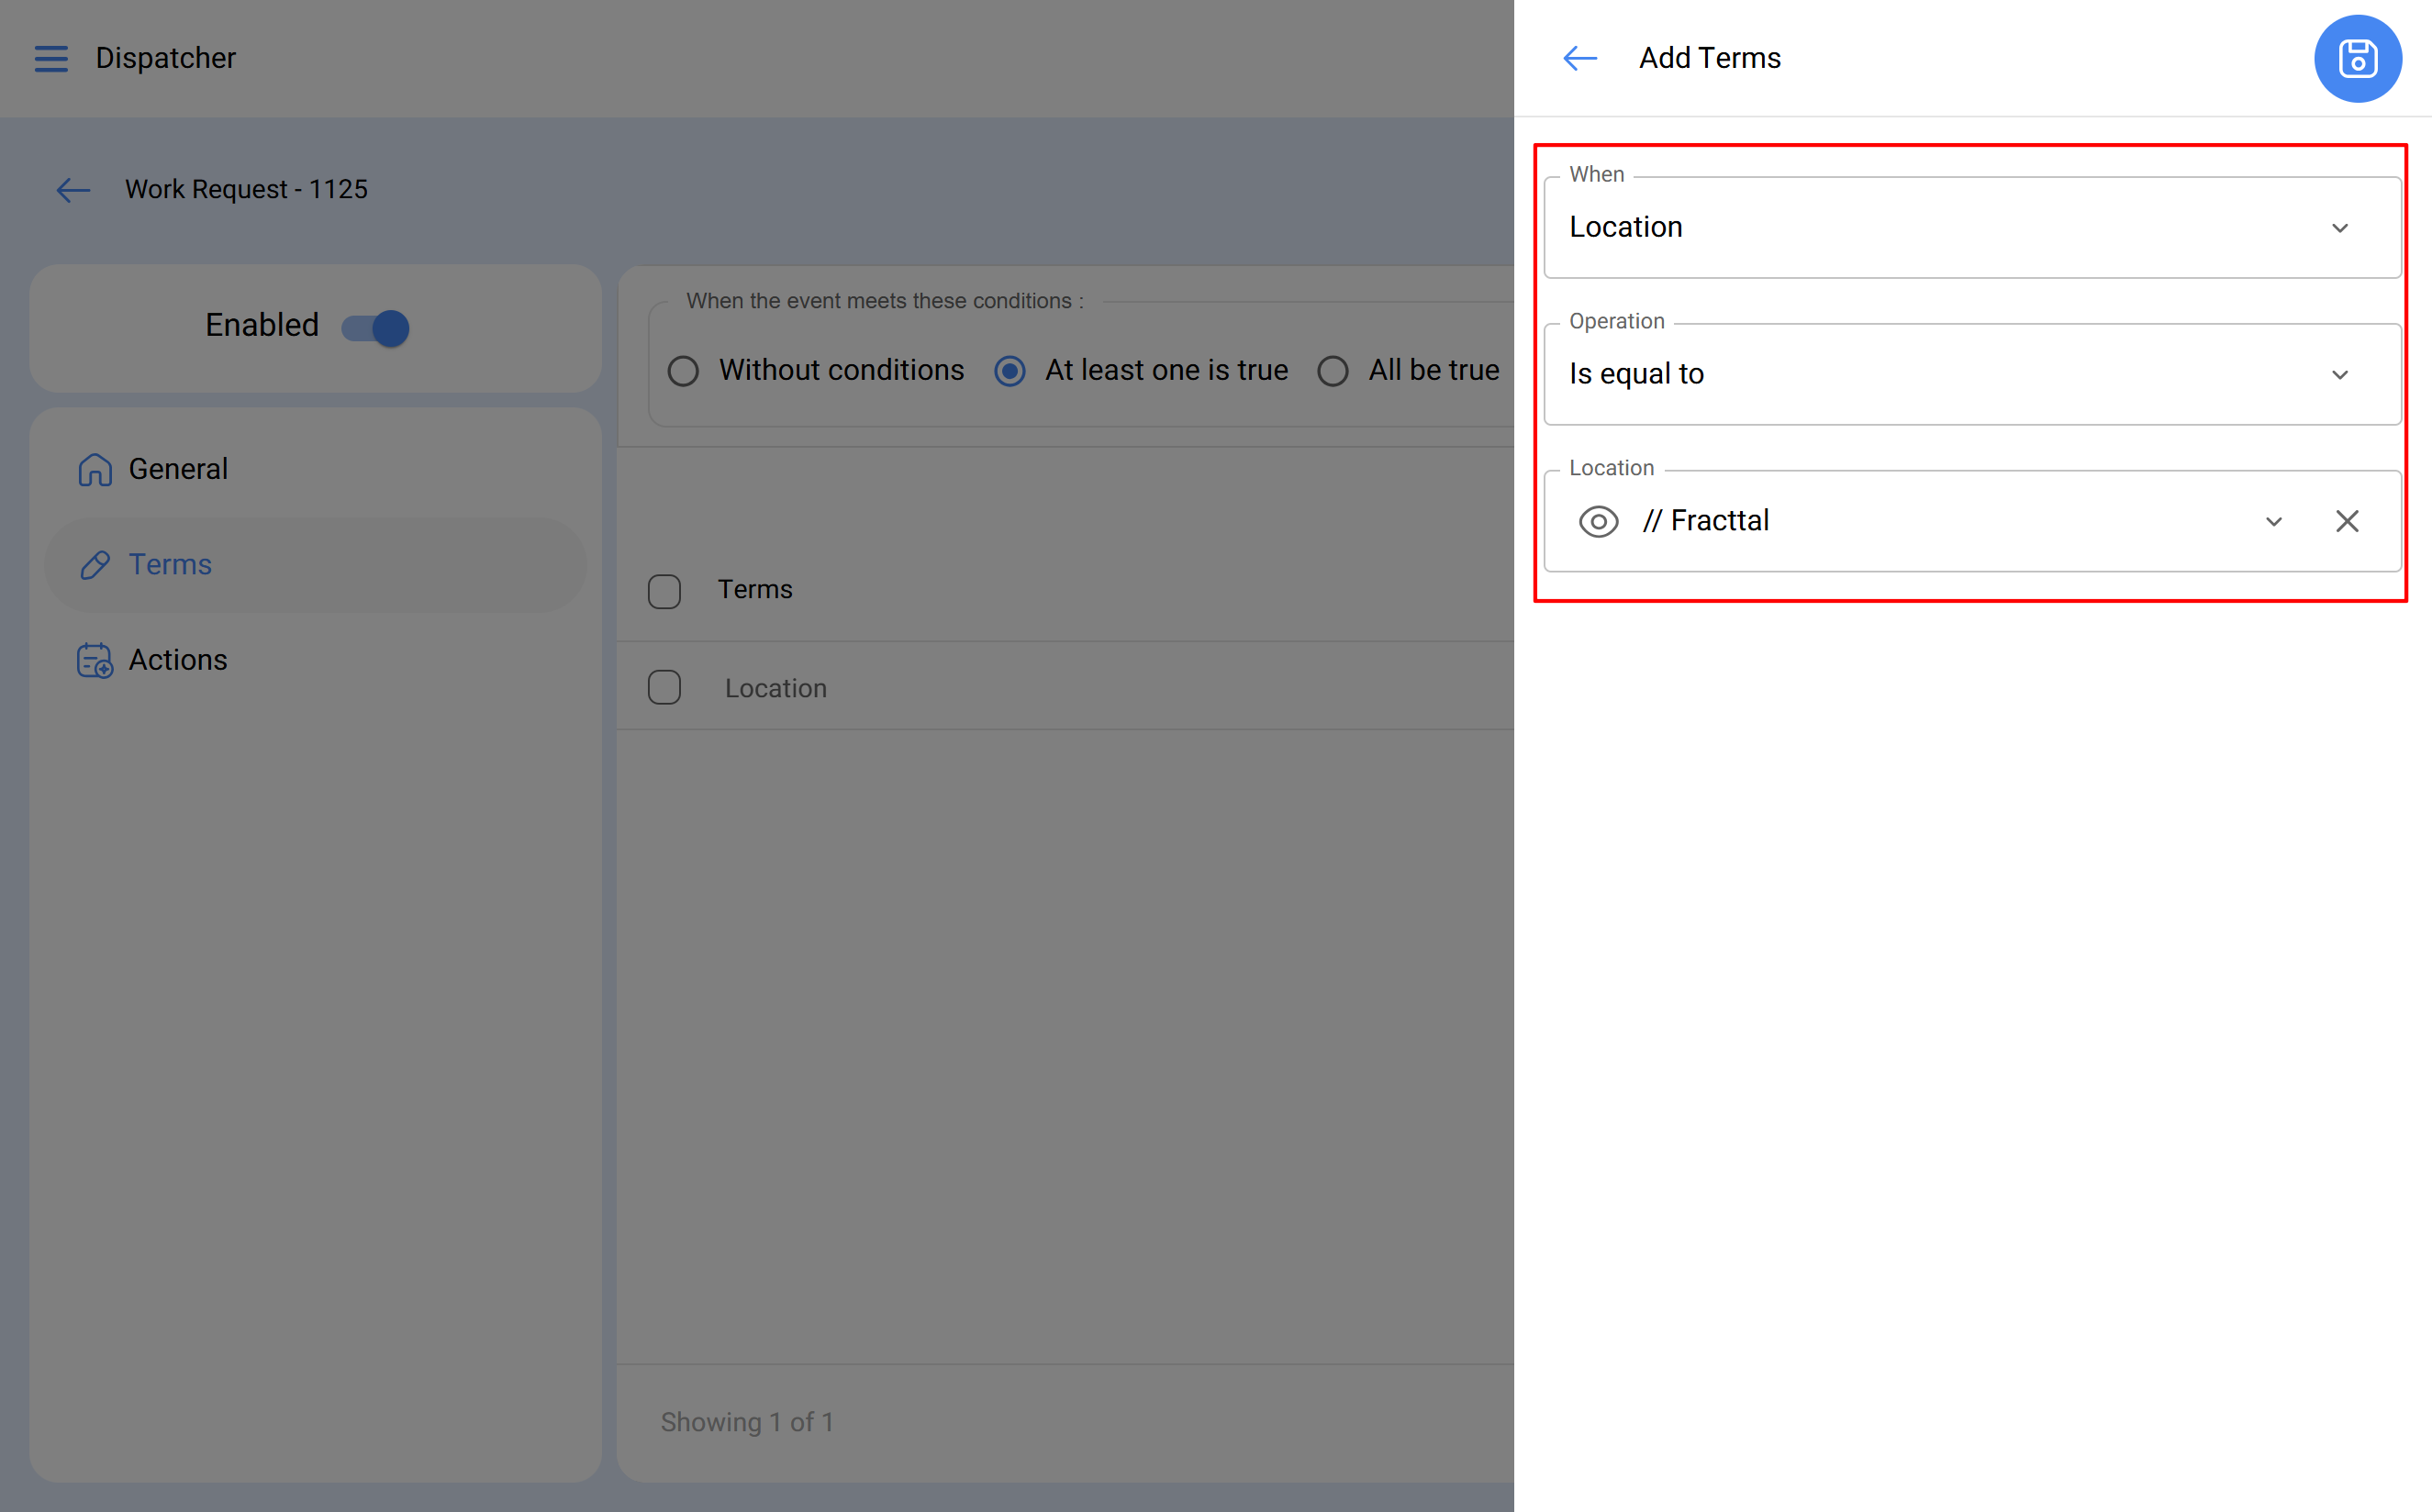Open the Operation dropdown Is equal to
The height and width of the screenshot is (1512, 2432).
click(x=1971, y=374)
